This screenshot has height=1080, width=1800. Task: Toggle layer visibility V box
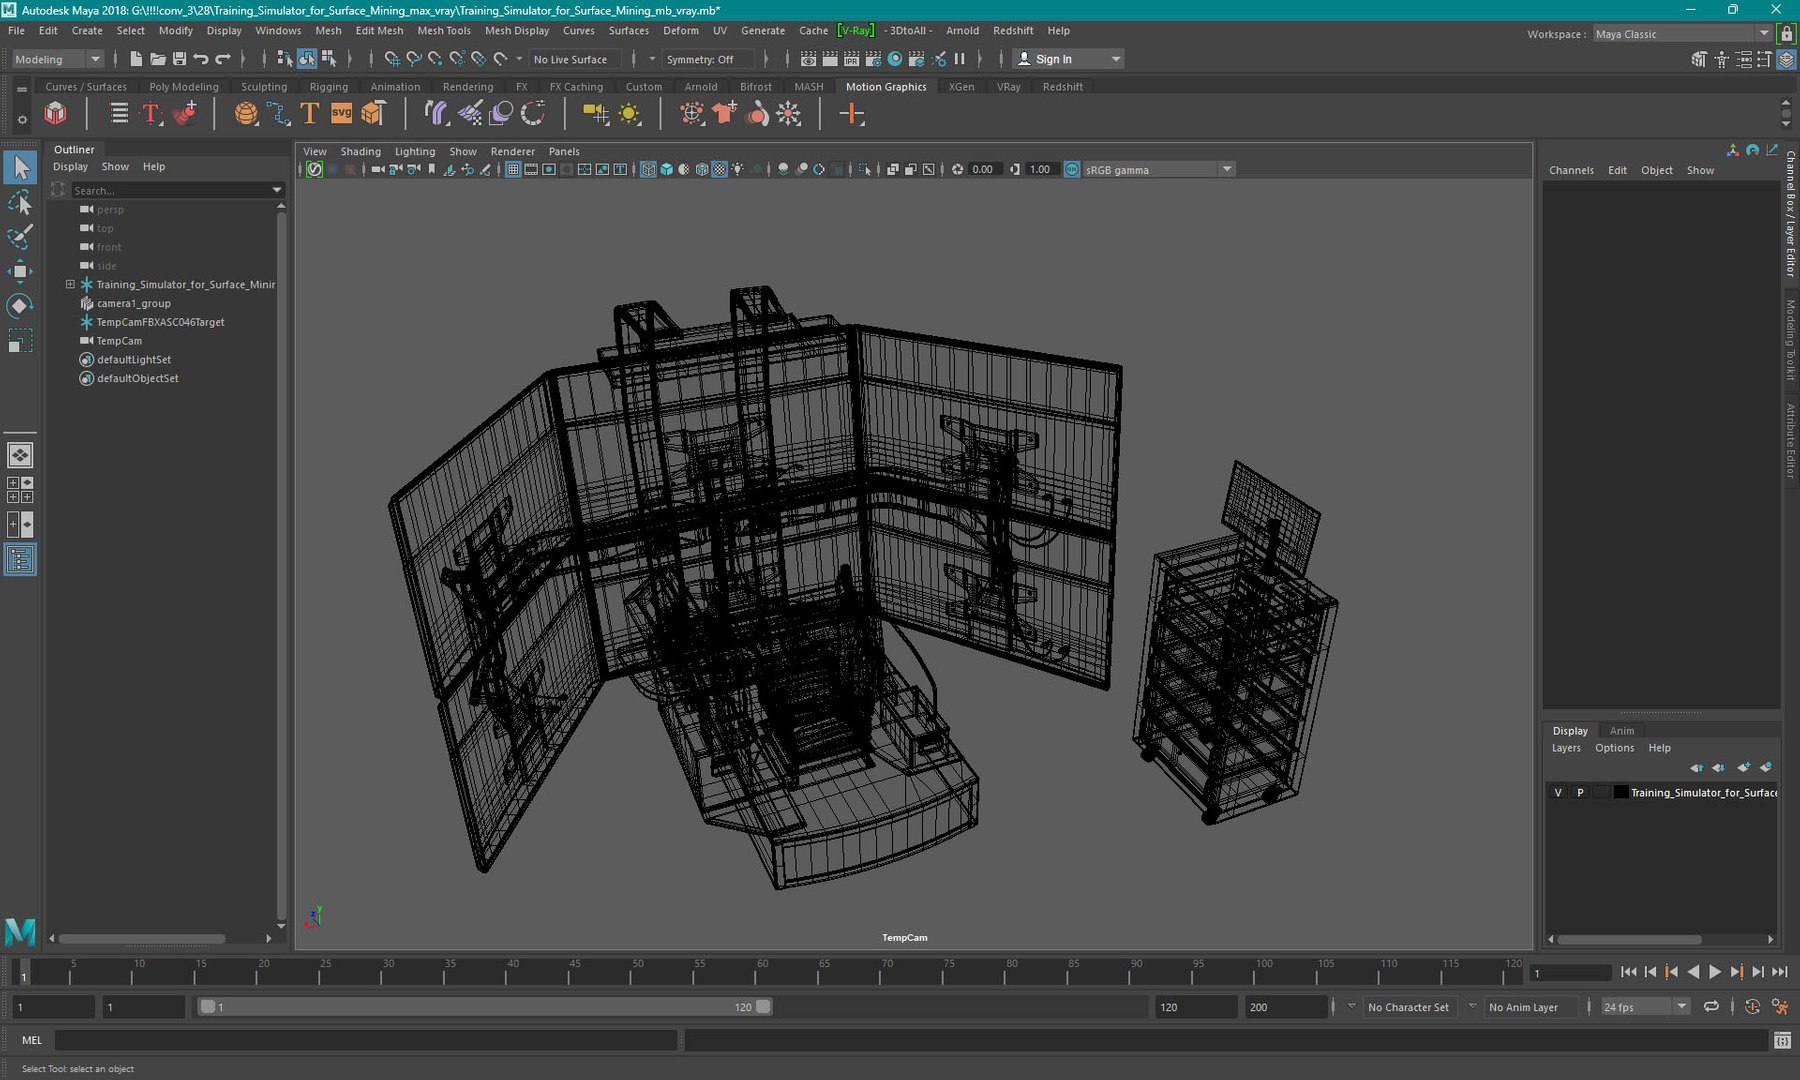click(1557, 792)
